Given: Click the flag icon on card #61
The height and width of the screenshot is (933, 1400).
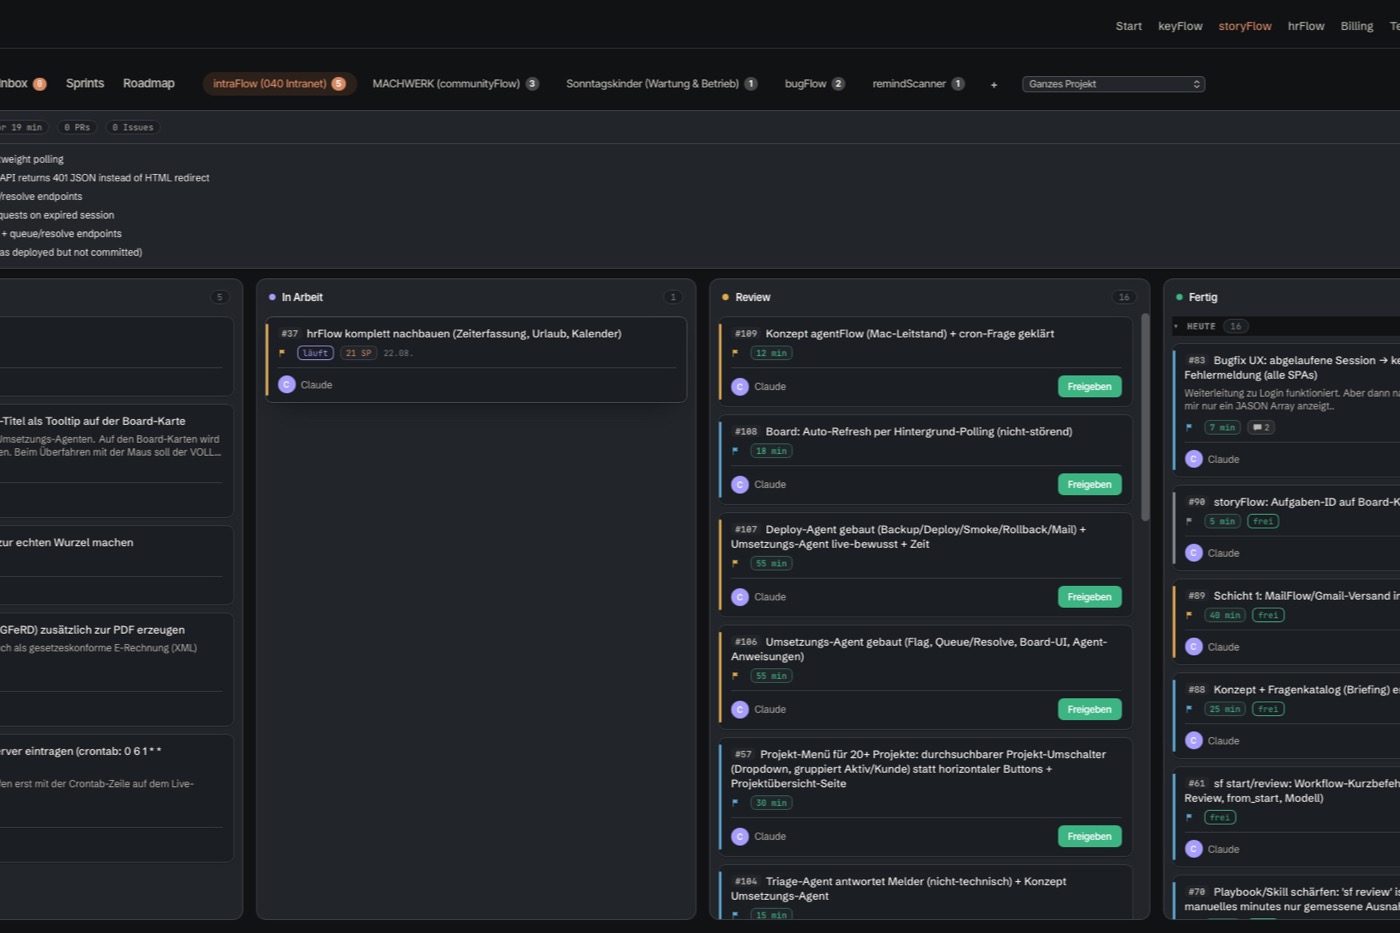Looking at the screenshot, I should coord(1189,817).
